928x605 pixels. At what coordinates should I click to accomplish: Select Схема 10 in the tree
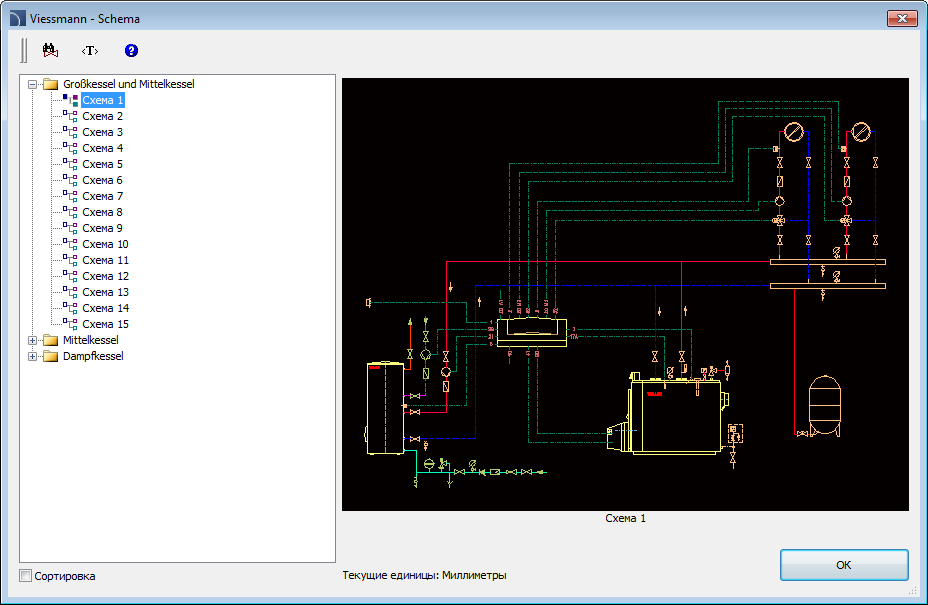105,244
